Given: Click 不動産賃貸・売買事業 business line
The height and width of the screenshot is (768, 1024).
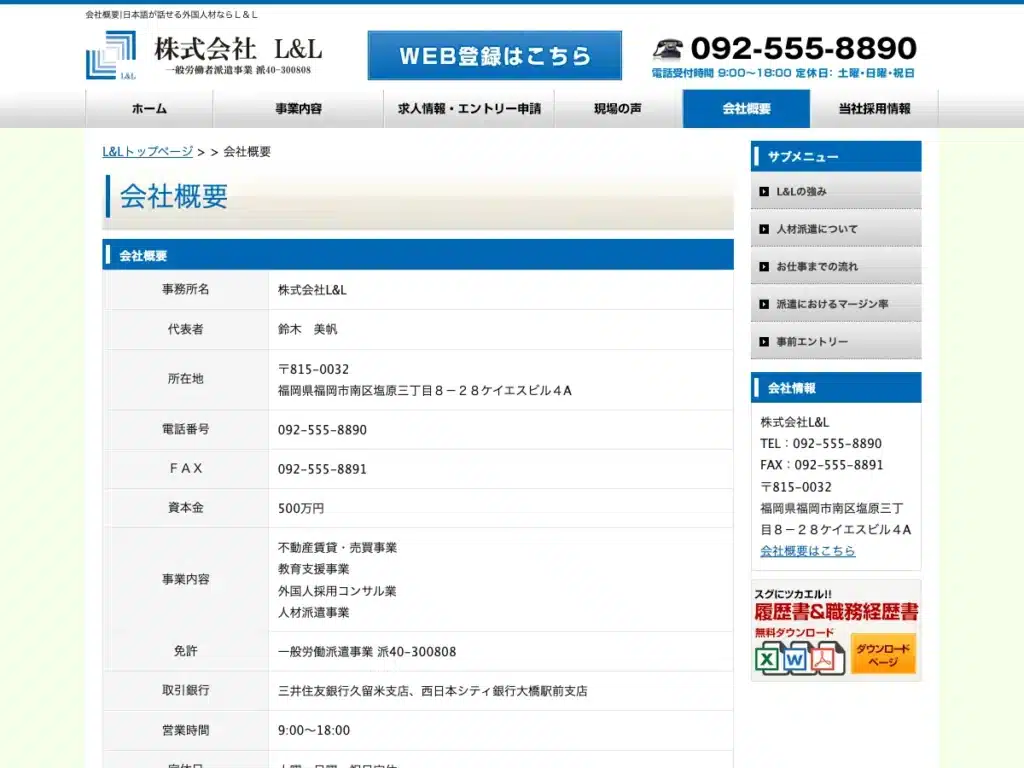Looking at the screenshot, I should (337, 547).
